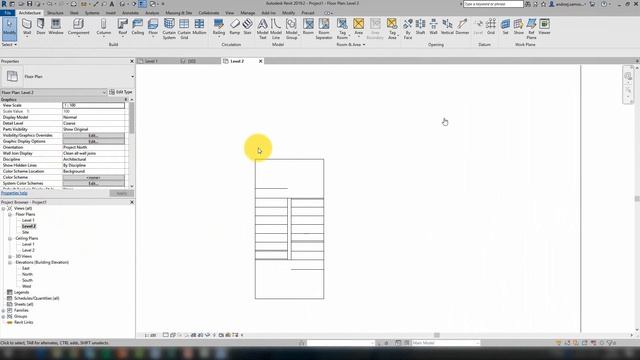Expand the Room & Area panel dropdown

351,44
